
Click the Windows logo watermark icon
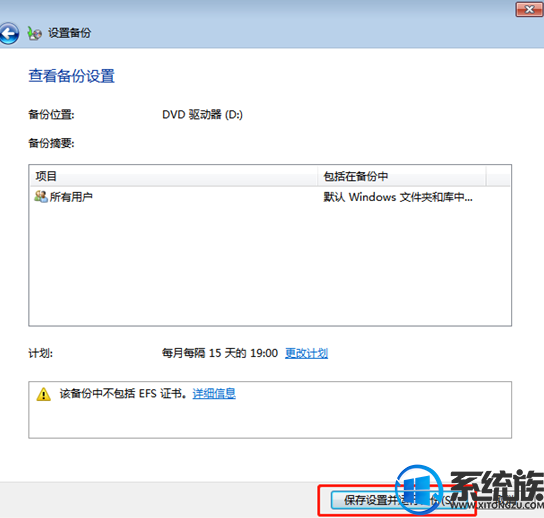419,490
